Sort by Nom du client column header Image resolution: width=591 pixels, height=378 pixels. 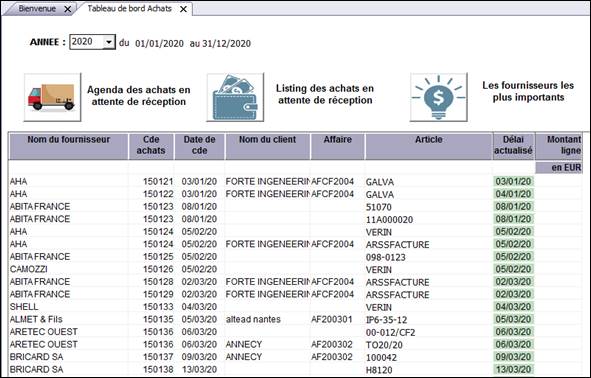click(x=268, y=146)
